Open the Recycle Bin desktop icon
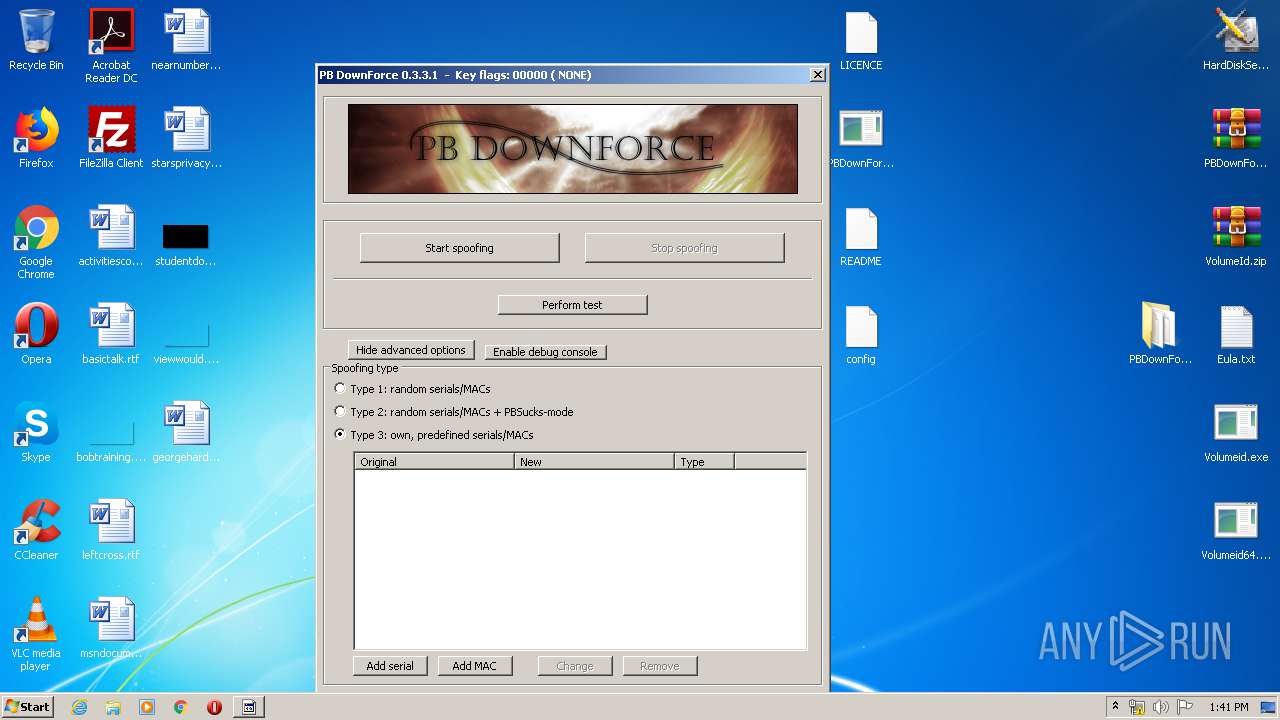 tap(36, 40)
